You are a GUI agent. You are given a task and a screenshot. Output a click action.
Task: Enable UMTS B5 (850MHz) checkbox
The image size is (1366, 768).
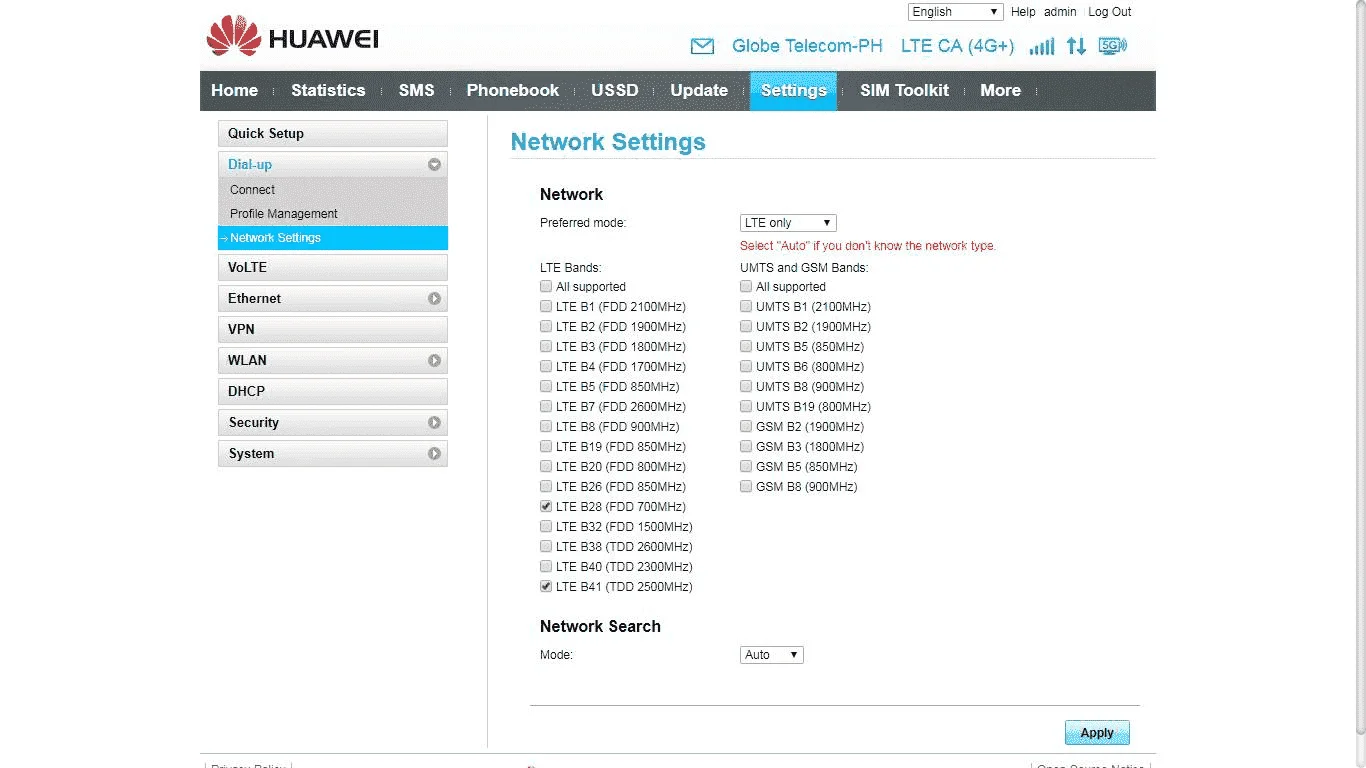coord(746,347)
